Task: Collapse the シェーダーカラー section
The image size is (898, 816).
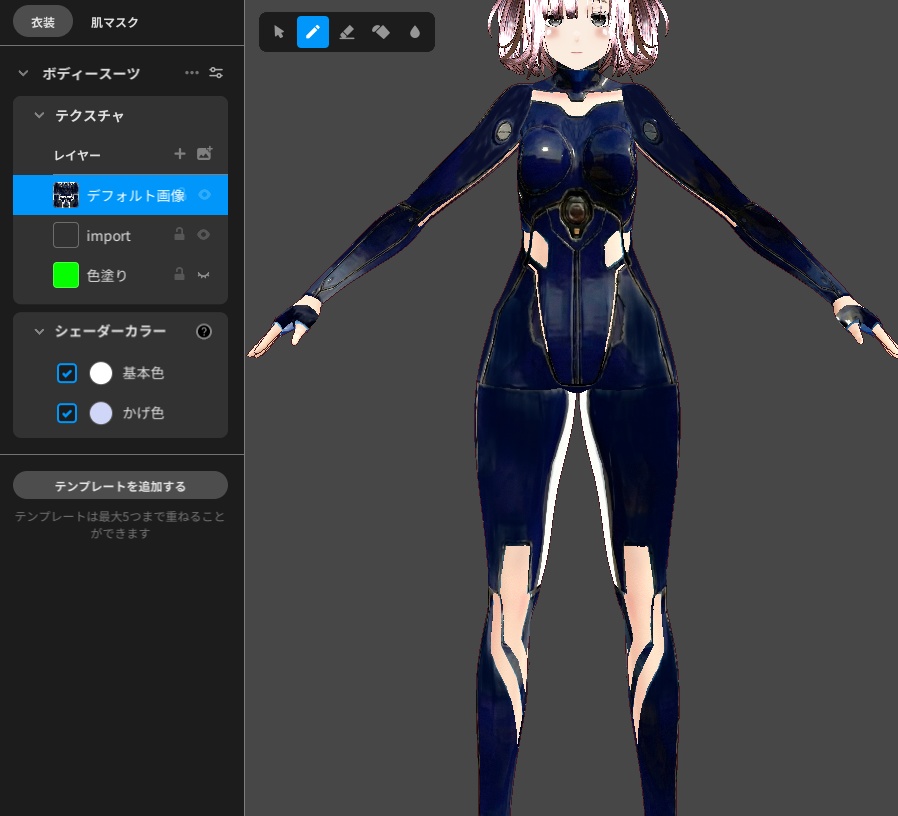Action: (x=39, y=331)
